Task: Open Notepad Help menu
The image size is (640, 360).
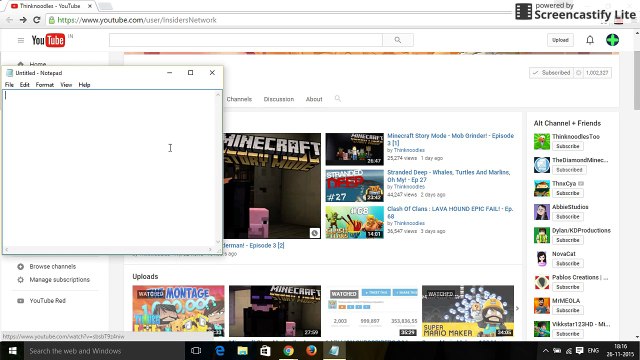Action: (x=84, y=85)
